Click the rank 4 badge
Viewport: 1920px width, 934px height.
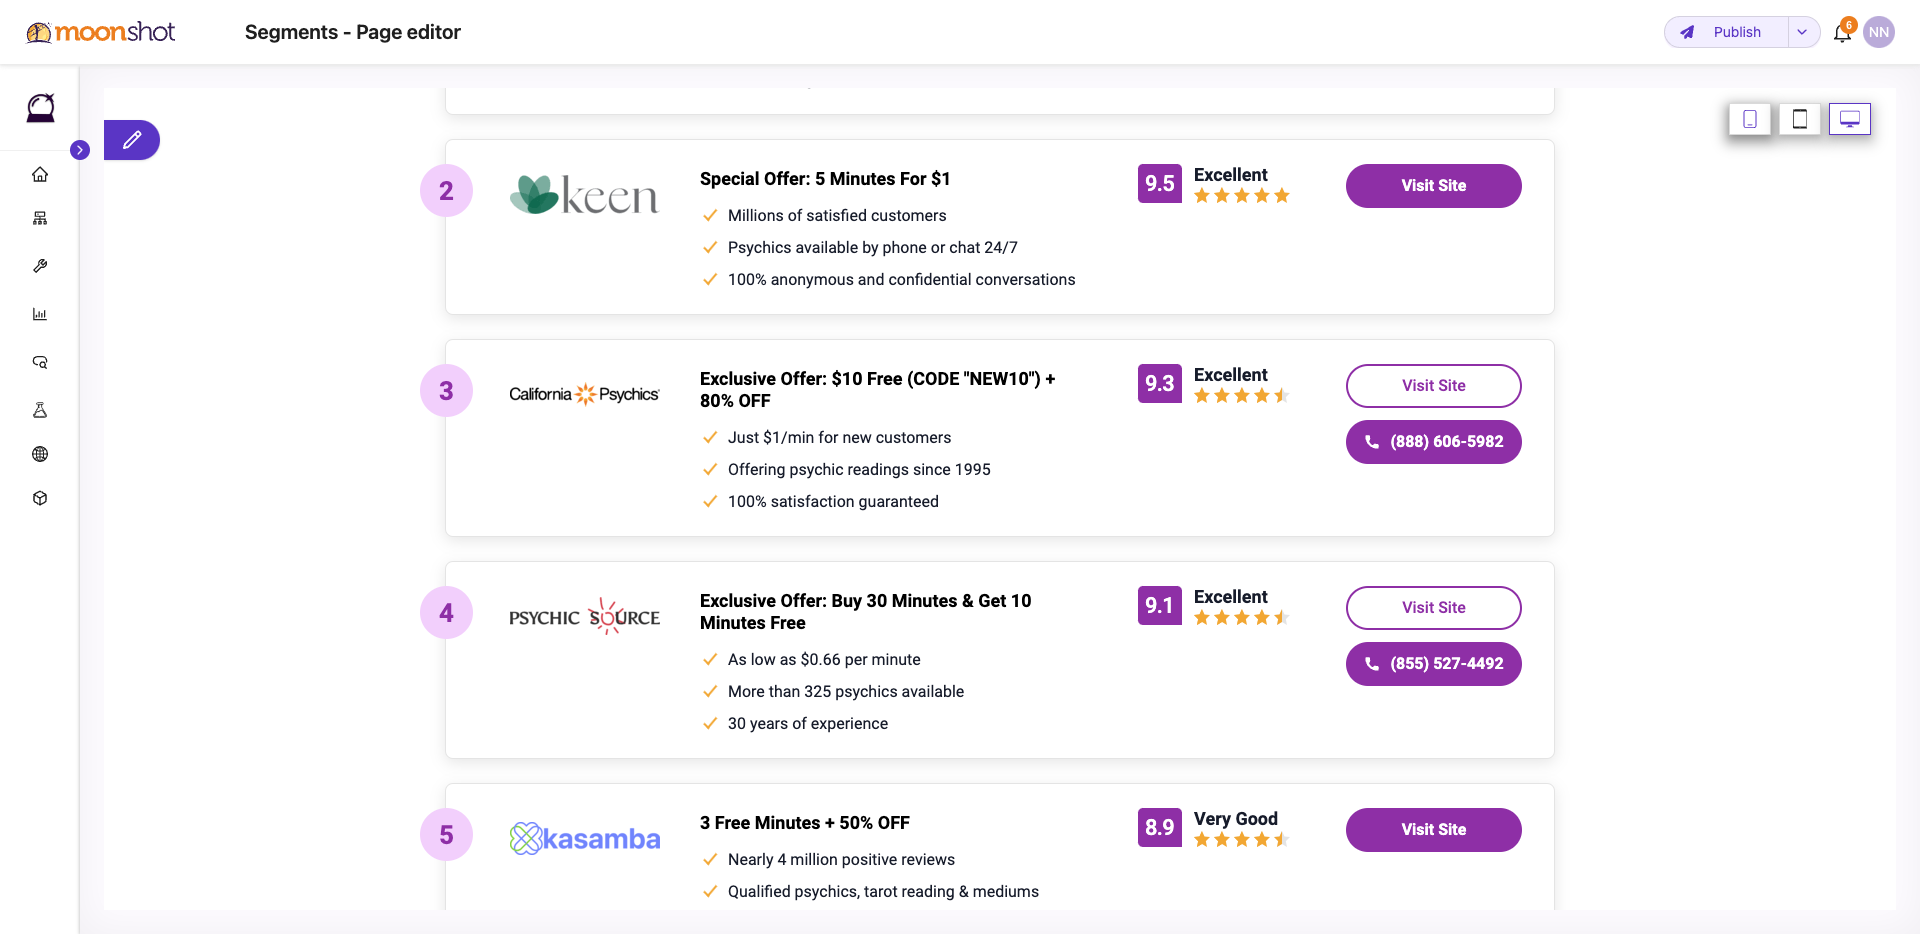pos(446,613)
